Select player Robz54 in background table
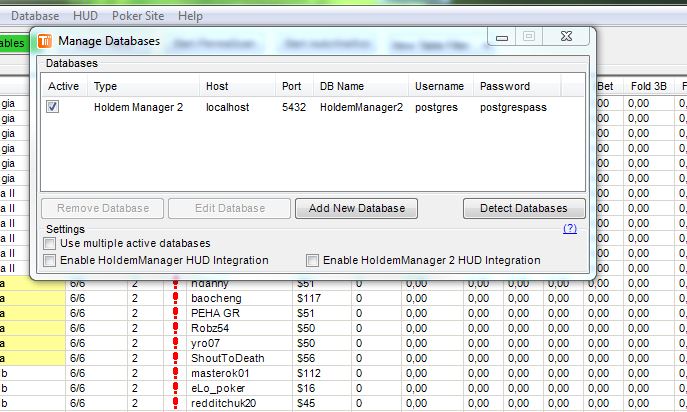 click(210, 328)
